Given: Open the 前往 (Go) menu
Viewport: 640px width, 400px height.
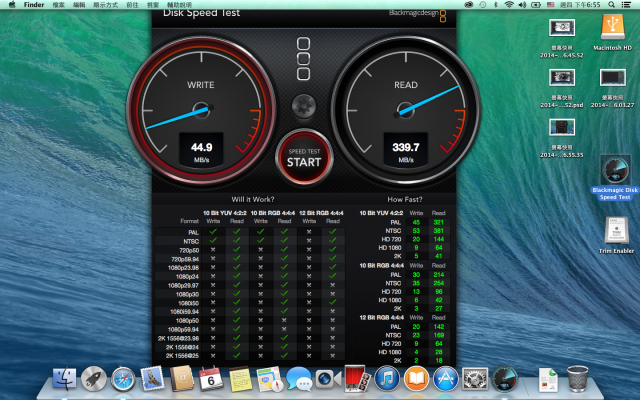Looking at the screenshot, I should pos(132,5).
